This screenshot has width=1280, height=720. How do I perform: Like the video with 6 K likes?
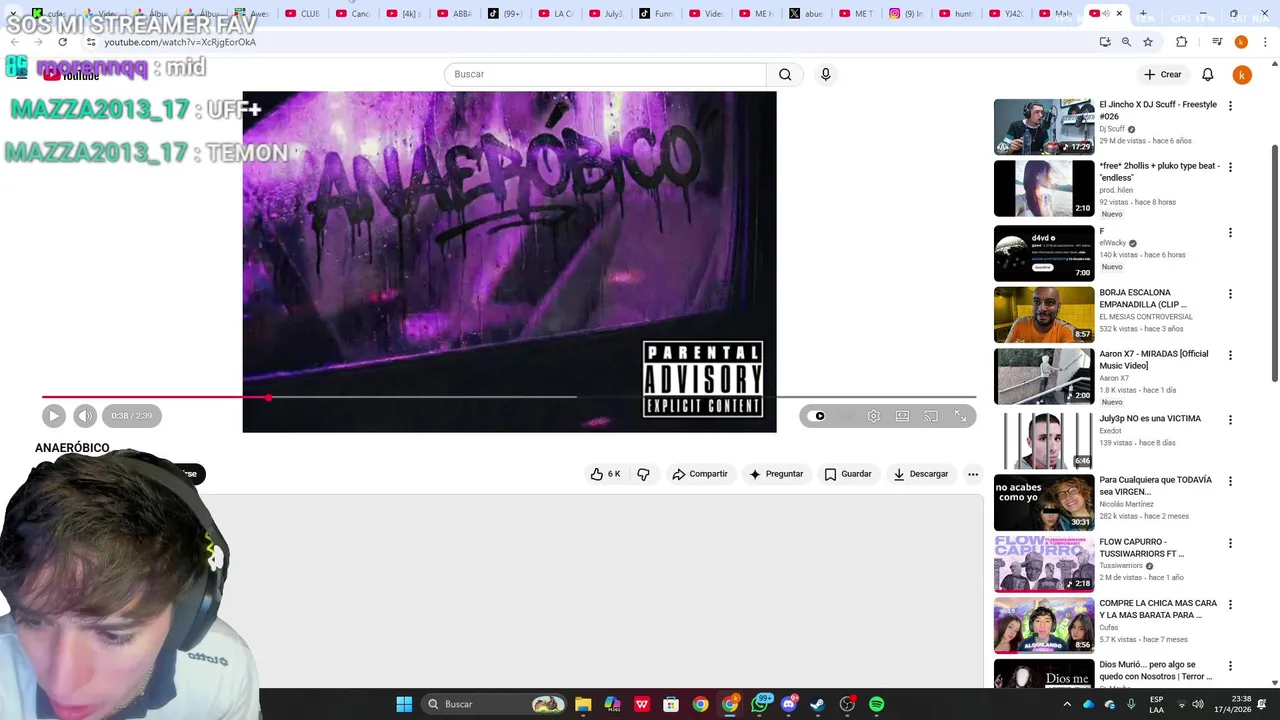point(605,474)
